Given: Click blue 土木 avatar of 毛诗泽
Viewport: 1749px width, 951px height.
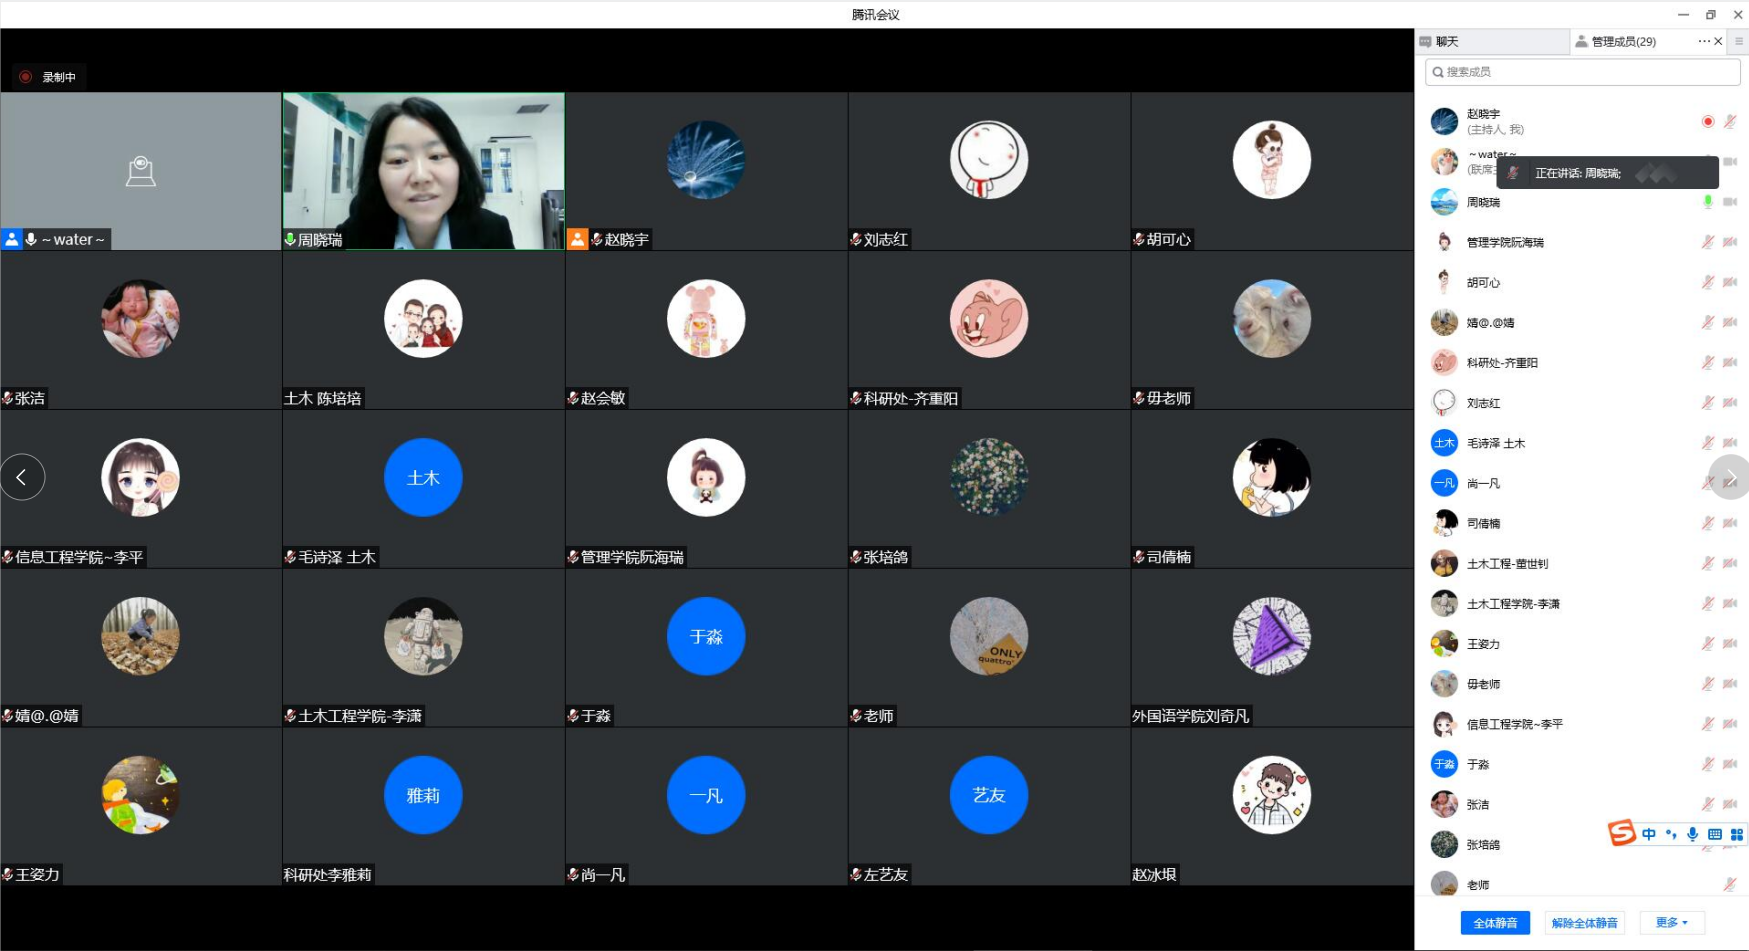Looking at the screenshot, I should point(423,477).
